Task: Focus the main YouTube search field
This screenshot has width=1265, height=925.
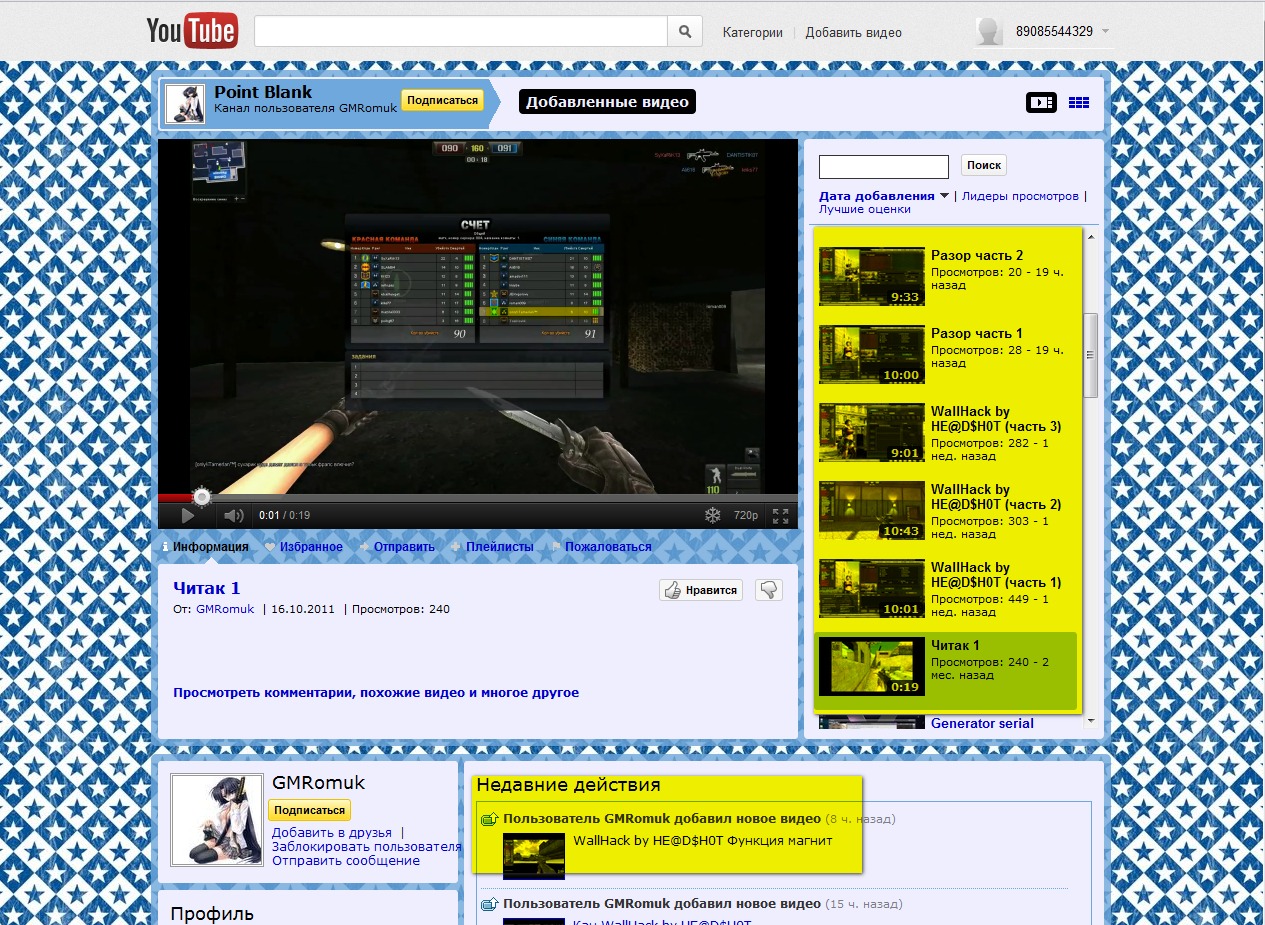Action: [461, 32]
